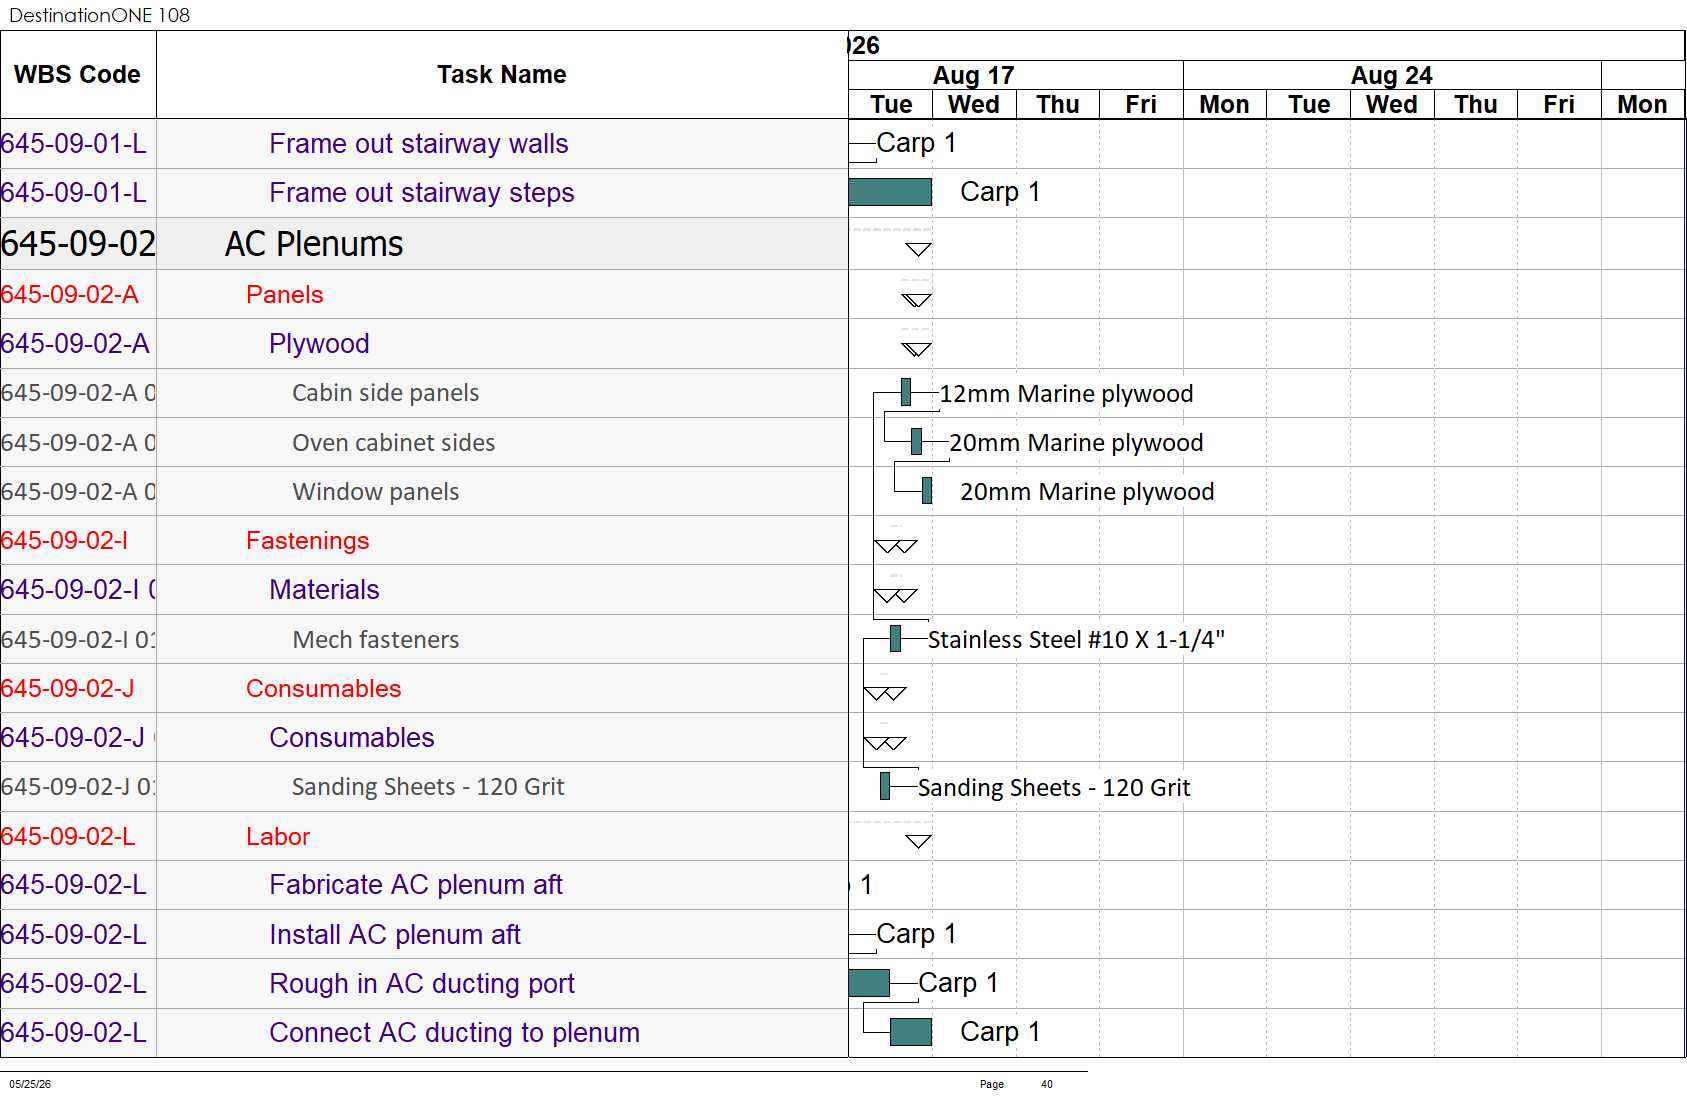
Task: Click the purple Consumables row summary marker
Action: (x=885, y=743)
